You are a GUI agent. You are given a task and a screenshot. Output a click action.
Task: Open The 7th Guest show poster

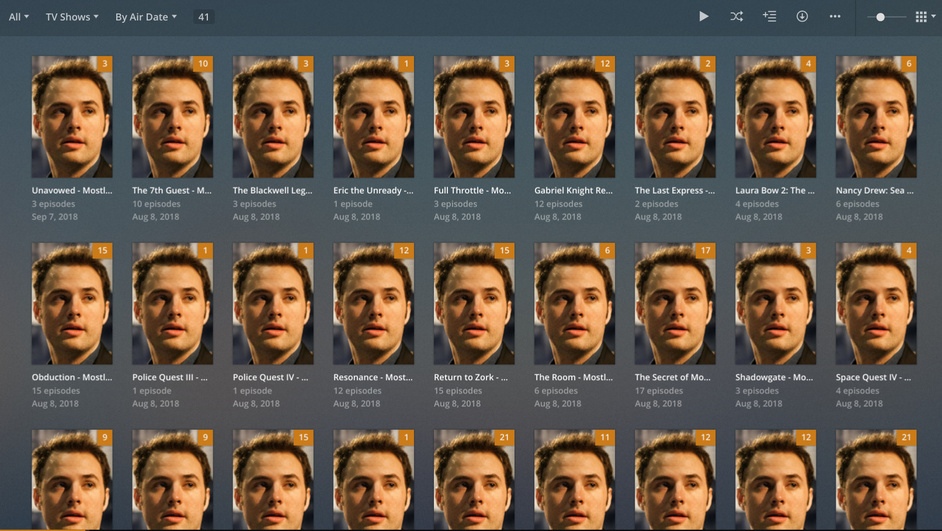[x=172, y=117]
